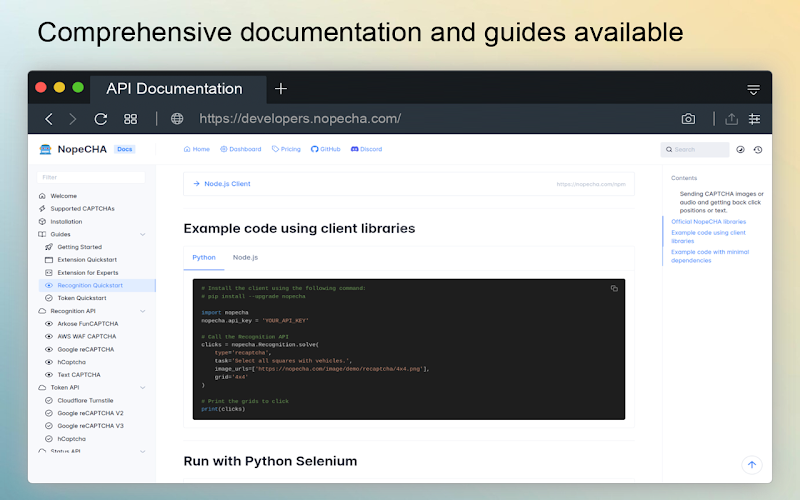This screenshot has width=800, height=500.
Task: Take a screenshot with the camera icon
Action: tap(688, 119)
